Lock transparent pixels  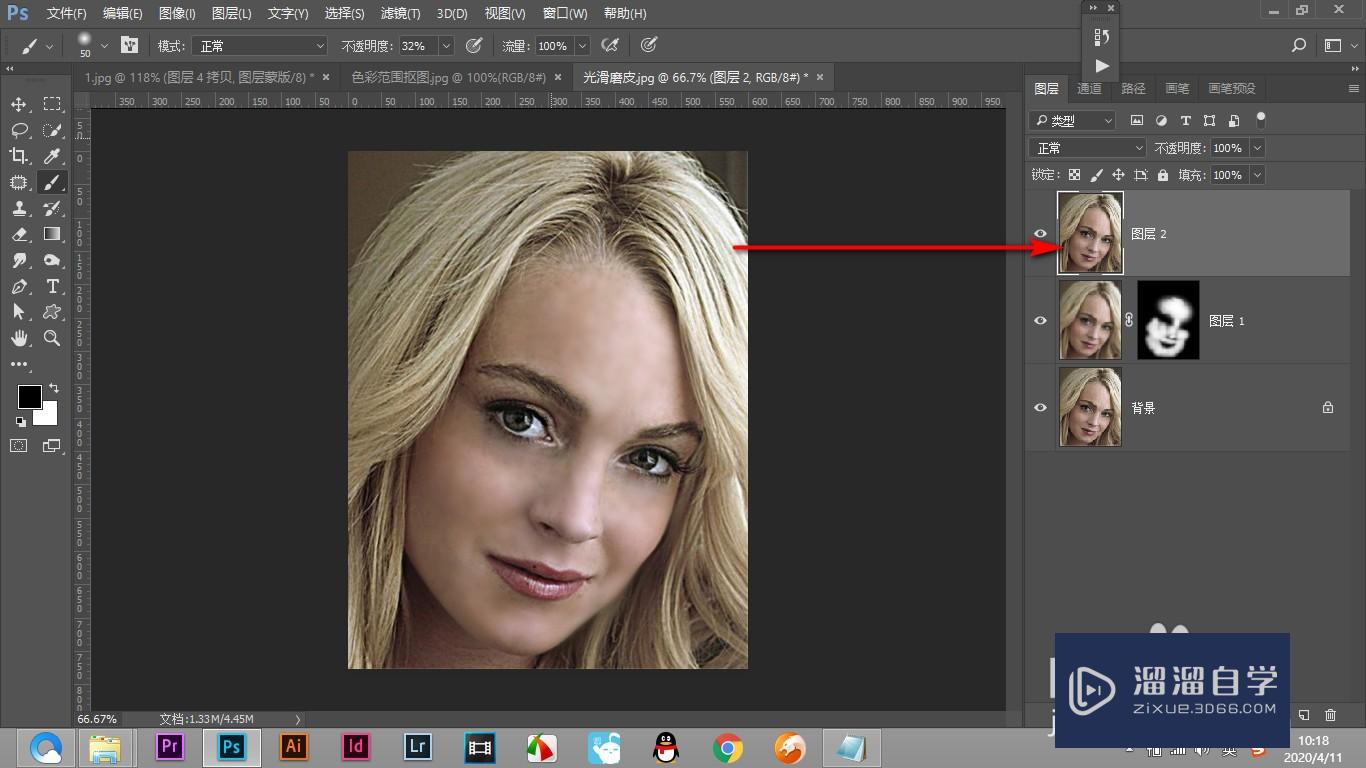click(x=1074, y=174)
